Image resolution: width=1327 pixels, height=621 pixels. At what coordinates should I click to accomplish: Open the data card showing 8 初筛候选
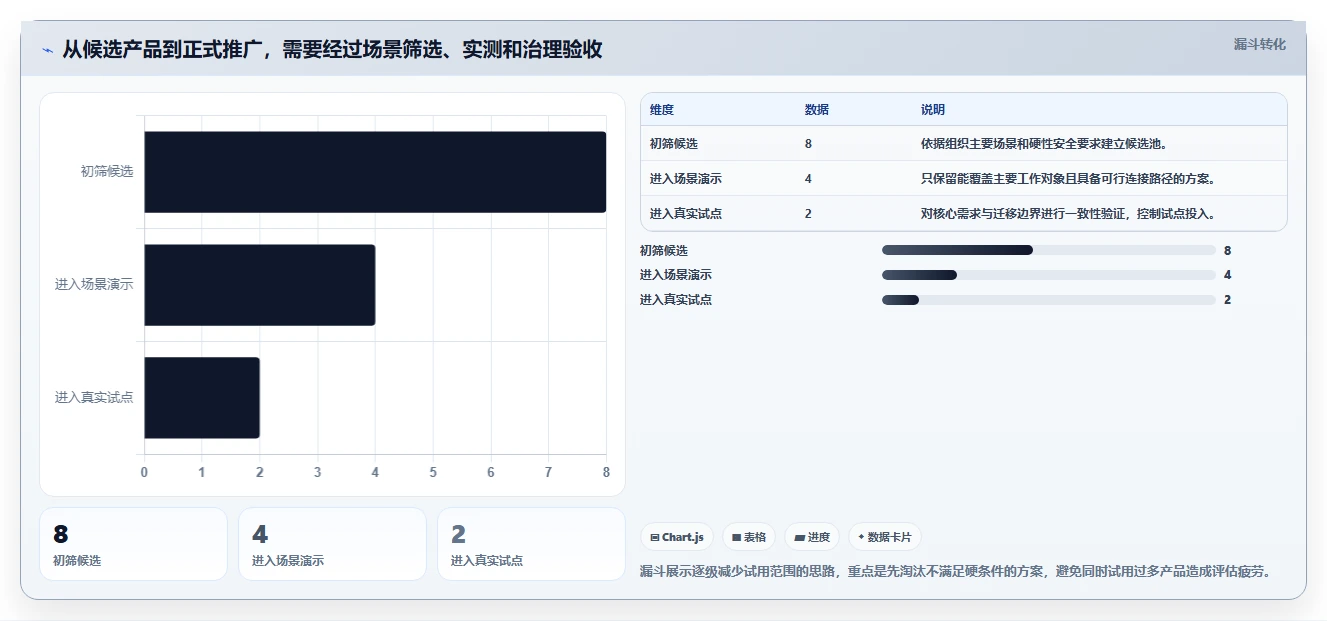pos(134,544)
